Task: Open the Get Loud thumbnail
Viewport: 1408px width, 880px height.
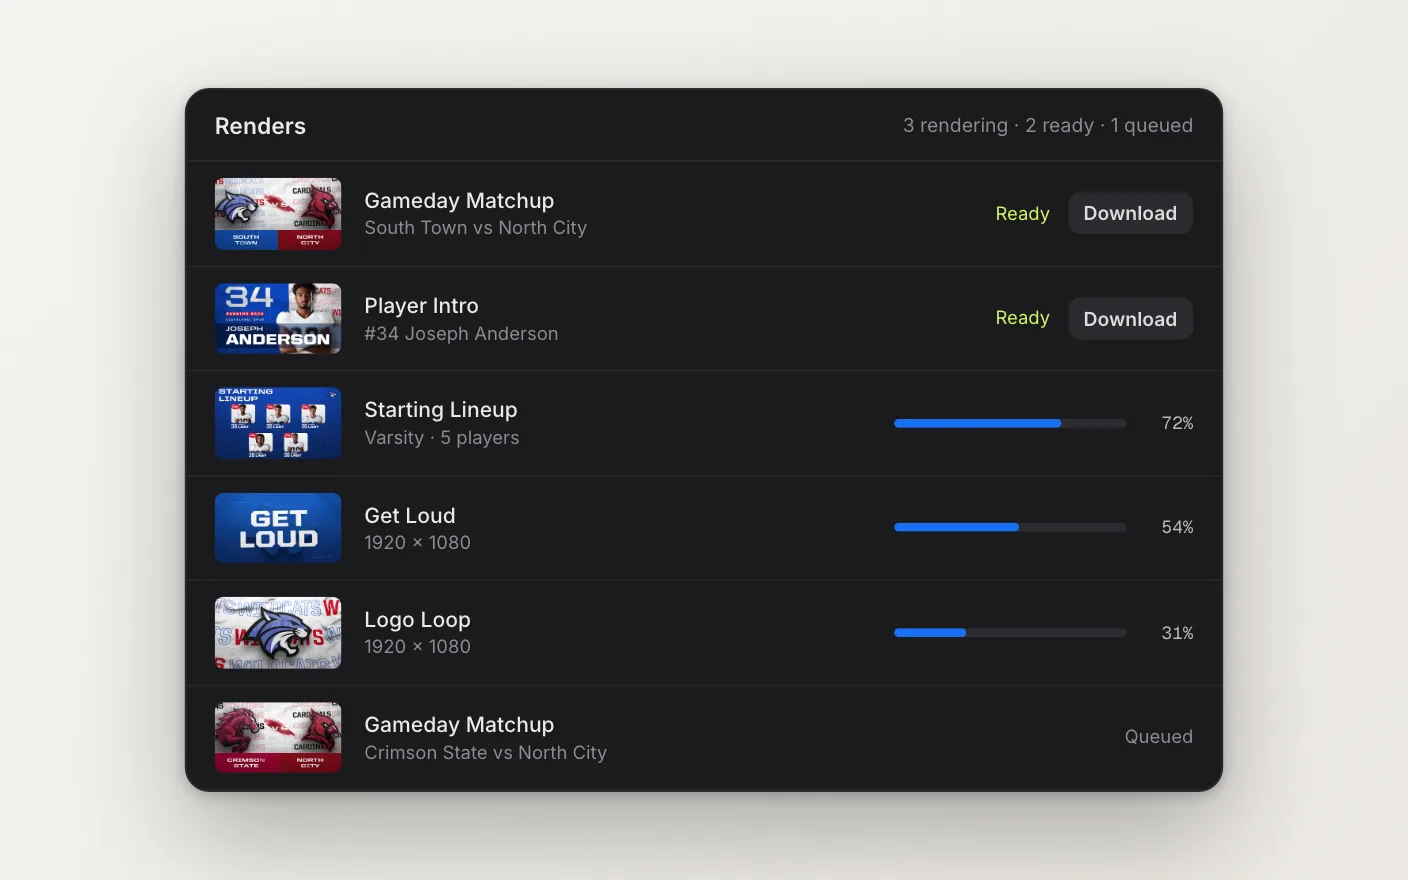Action: [x=278, y=528]
